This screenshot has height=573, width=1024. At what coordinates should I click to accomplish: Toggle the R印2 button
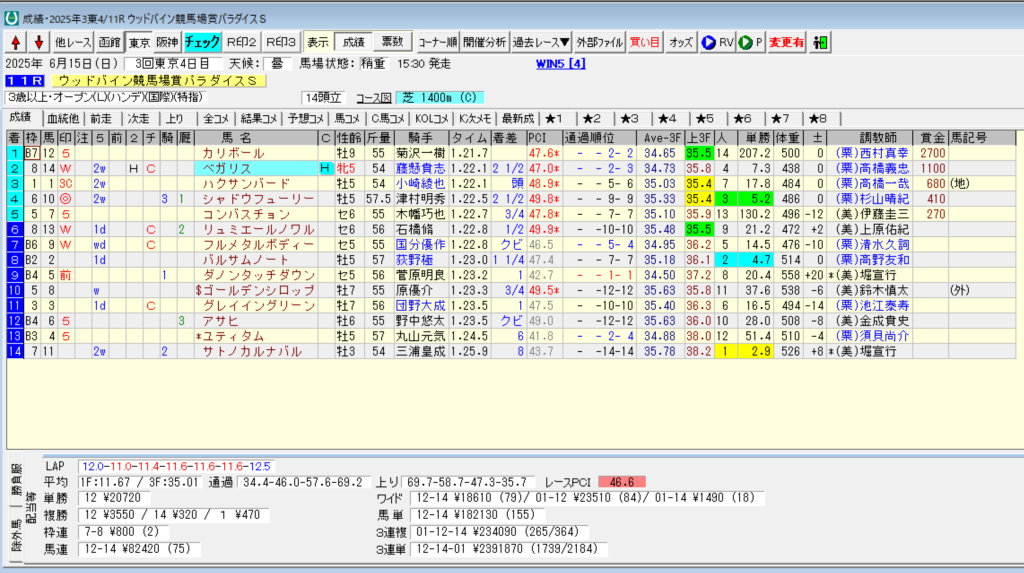[242, 42]
